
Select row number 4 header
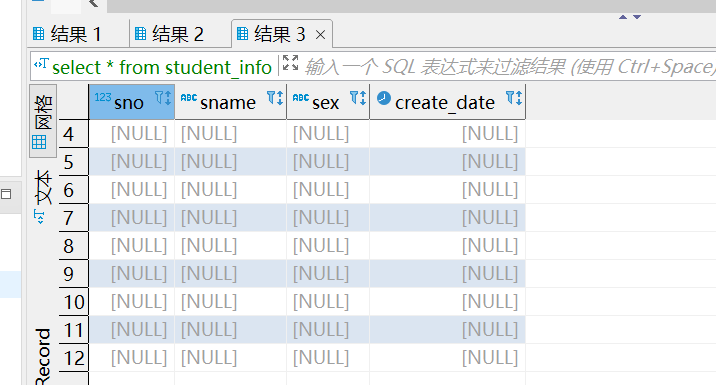click(74, 134)
